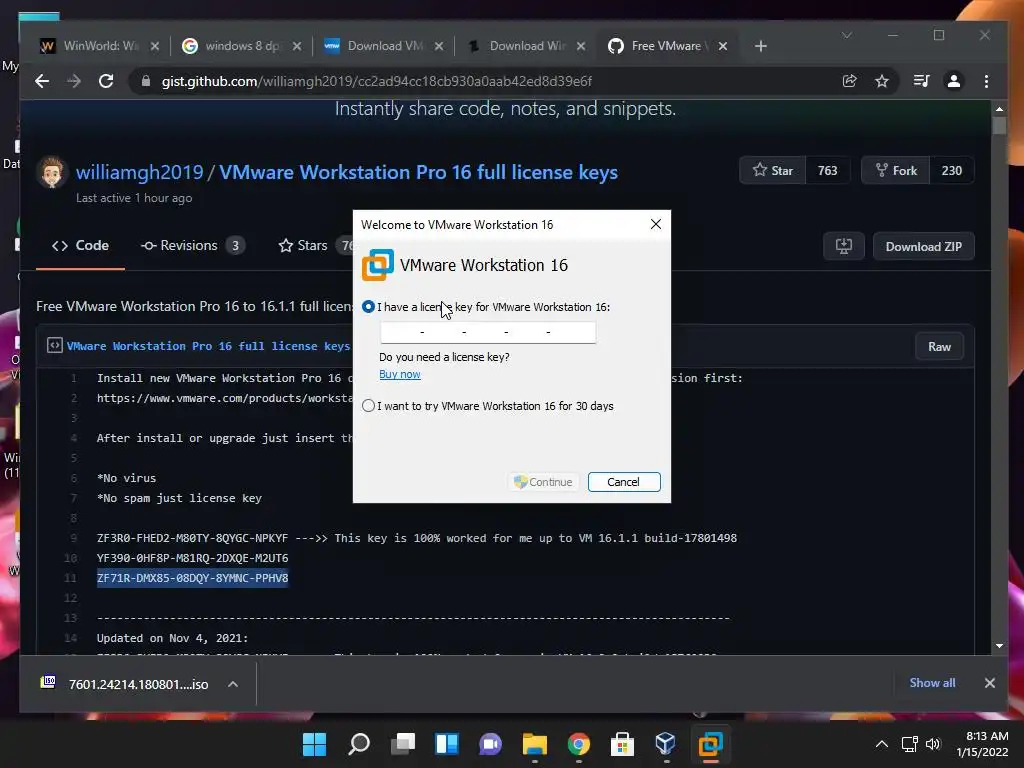Go back in Chrome
The width and height of the screenshot is (1024, 768).
(x=42, y=81)
